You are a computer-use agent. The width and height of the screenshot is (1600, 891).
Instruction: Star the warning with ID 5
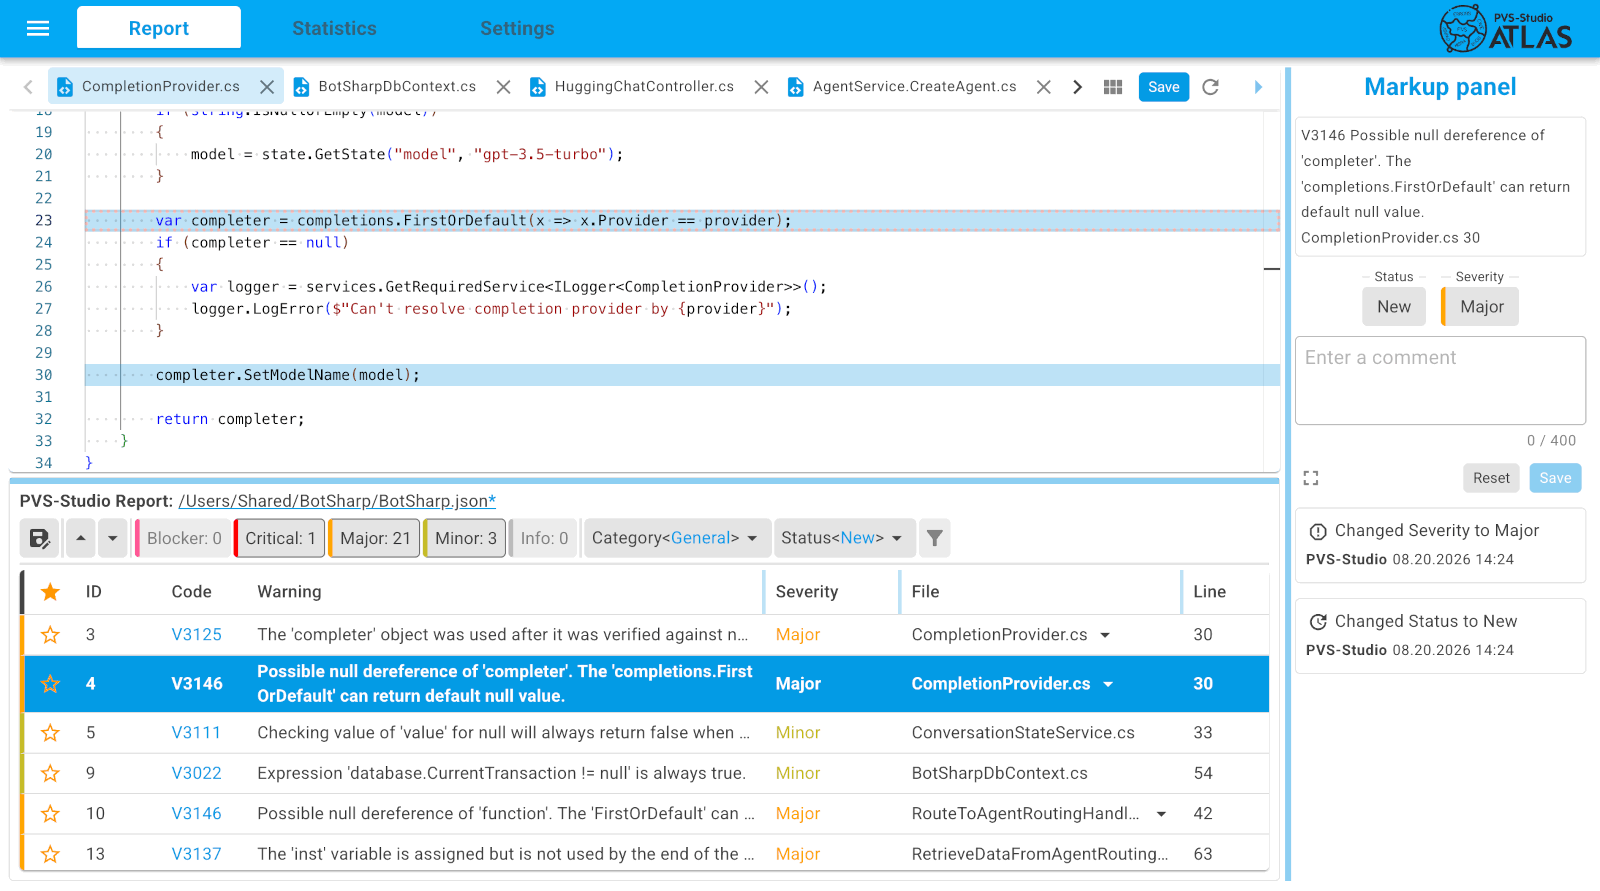[x=50, y=733]
